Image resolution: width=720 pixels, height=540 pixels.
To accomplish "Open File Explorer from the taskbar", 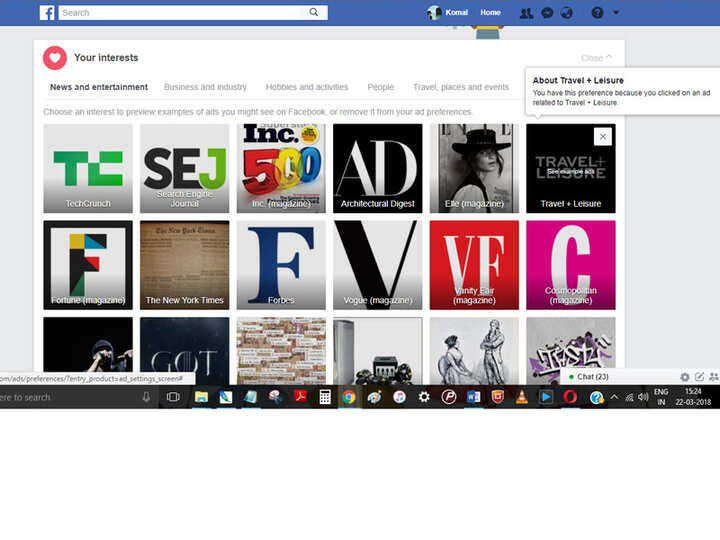I will (201, 397).
